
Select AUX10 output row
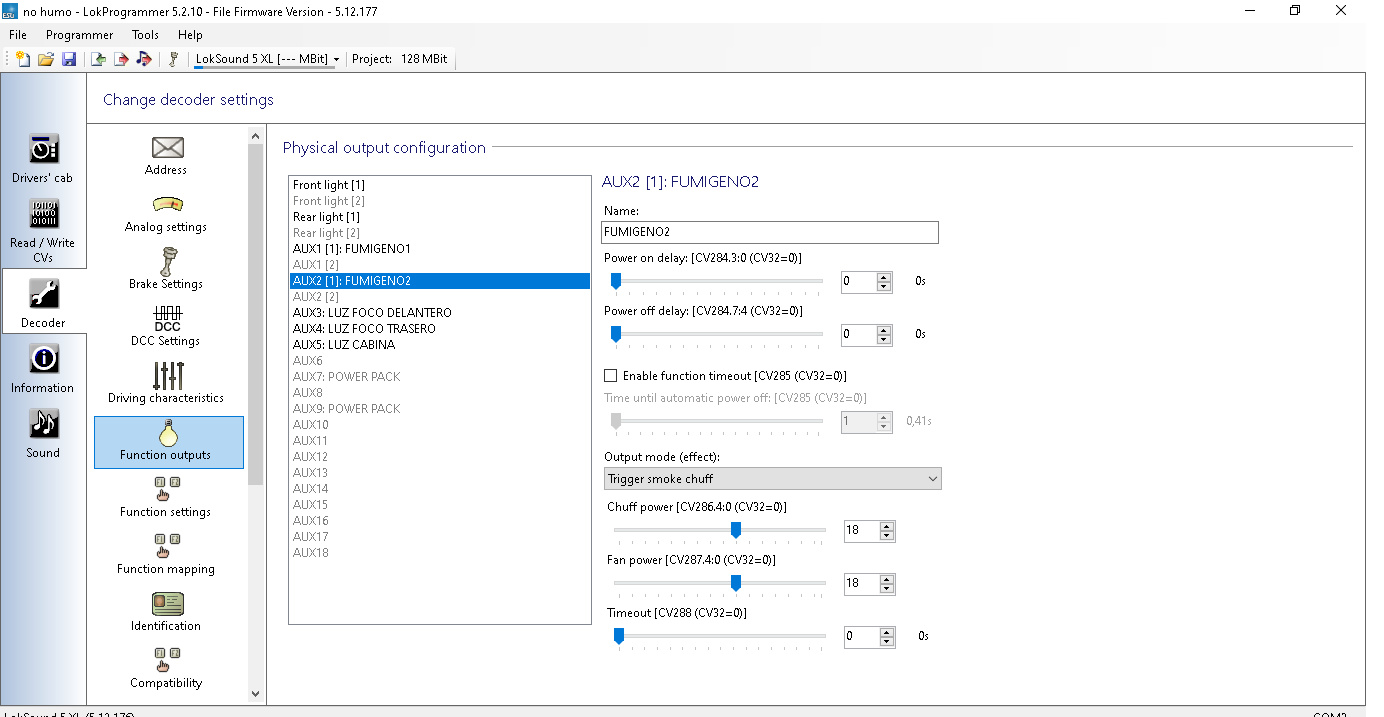pyautogui.click(x=440, y=425)
